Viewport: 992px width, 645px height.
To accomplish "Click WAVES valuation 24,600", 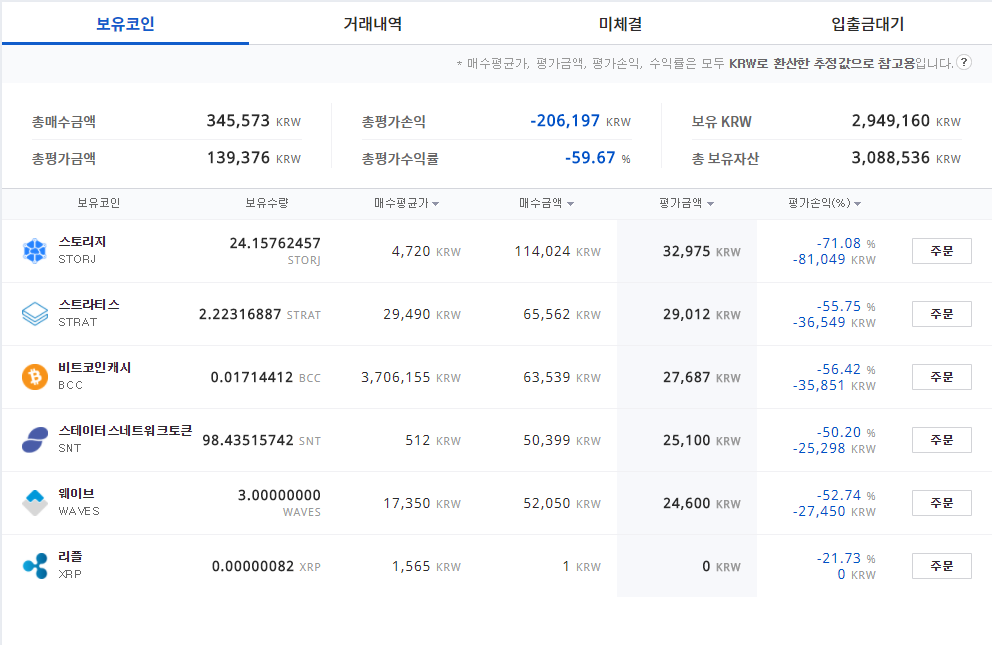I will pos(686,503).
